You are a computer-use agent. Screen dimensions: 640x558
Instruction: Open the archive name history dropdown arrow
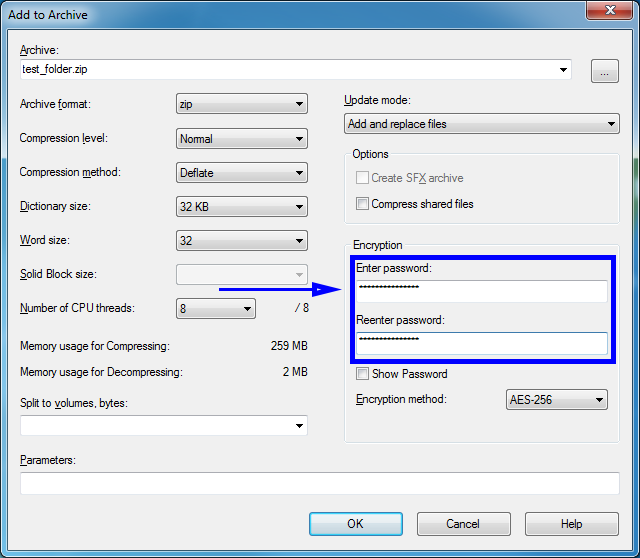(564, 71)
